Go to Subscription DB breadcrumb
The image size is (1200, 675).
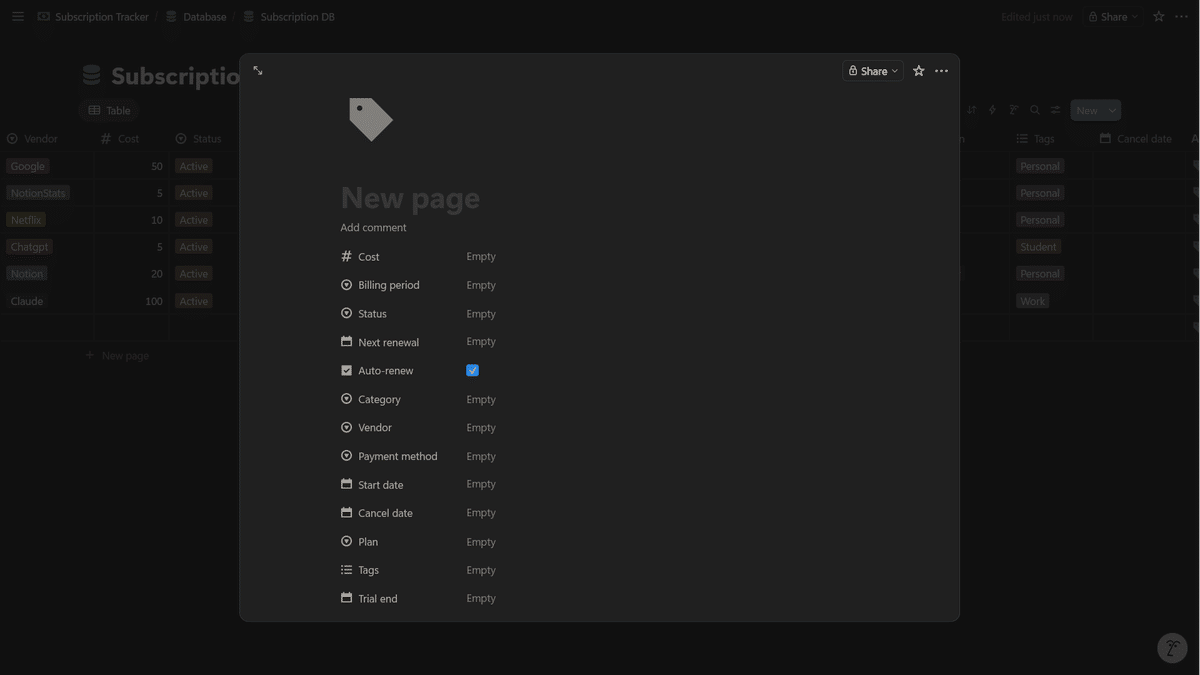tap(289, 17)
